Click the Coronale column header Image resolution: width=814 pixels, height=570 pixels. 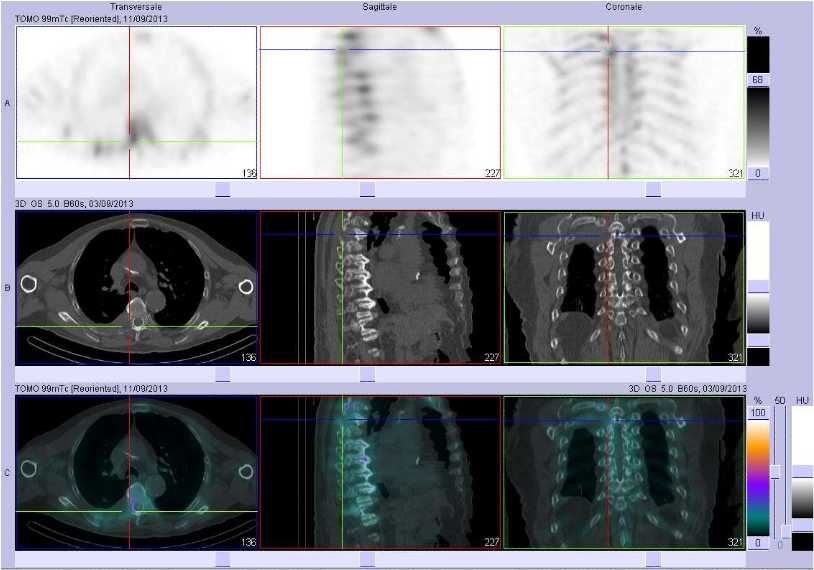coord(623,7)
